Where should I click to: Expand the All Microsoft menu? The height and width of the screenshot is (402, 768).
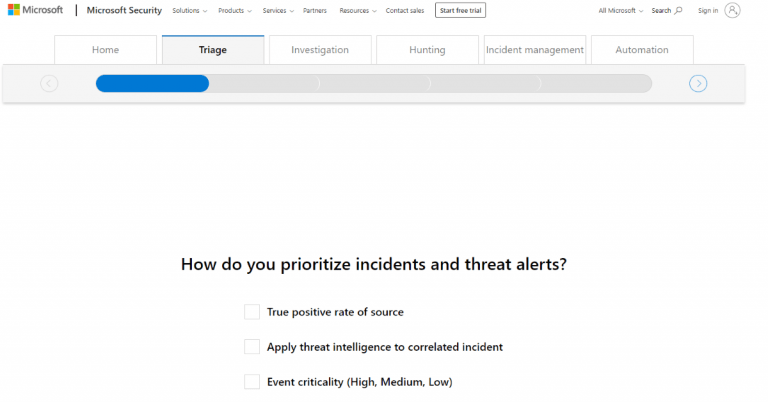pyautogui.click(x=619, y=11)
